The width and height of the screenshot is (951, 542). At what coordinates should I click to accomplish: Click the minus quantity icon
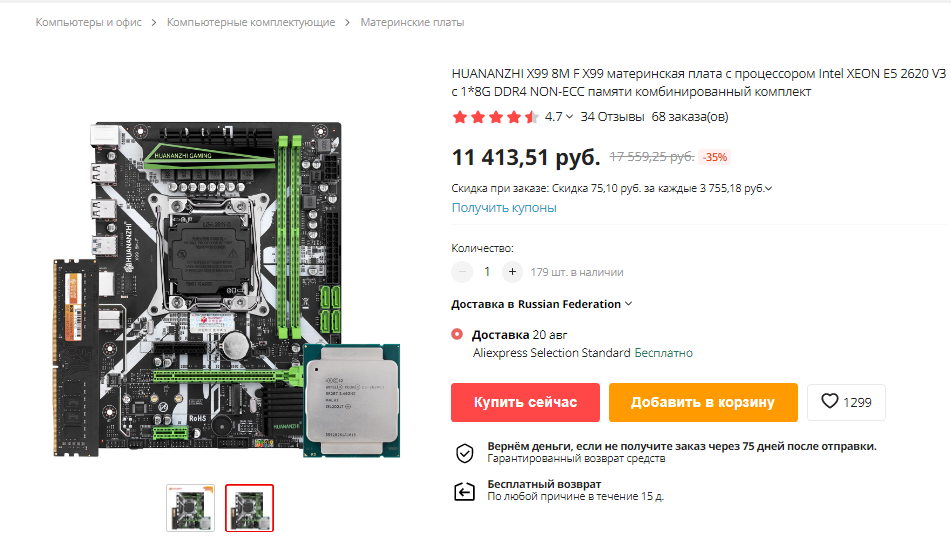(462, 272)
